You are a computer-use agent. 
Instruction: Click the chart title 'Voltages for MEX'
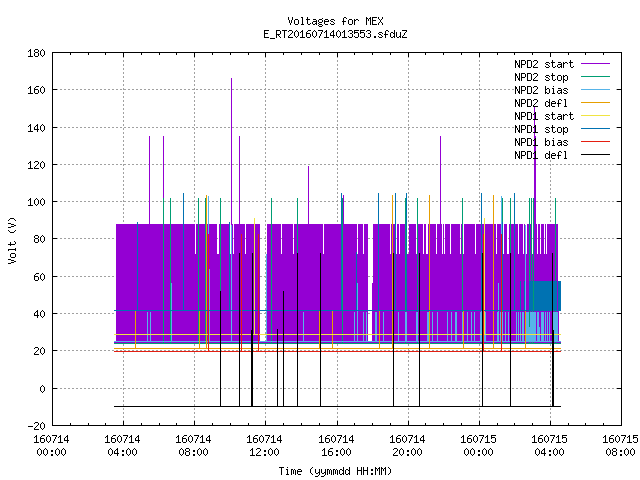tap(335, 21)
